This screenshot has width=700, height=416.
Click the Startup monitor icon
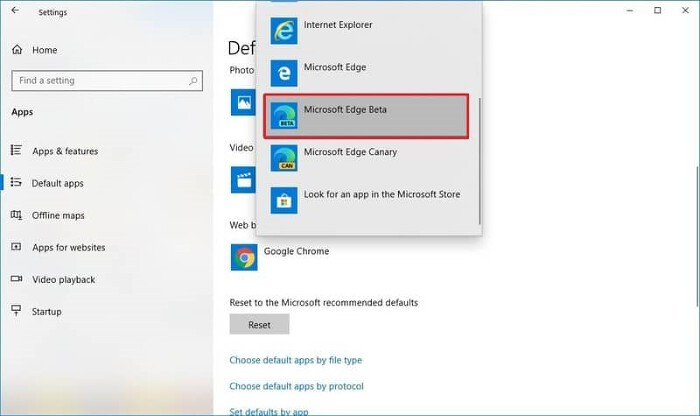coord(16,311)
